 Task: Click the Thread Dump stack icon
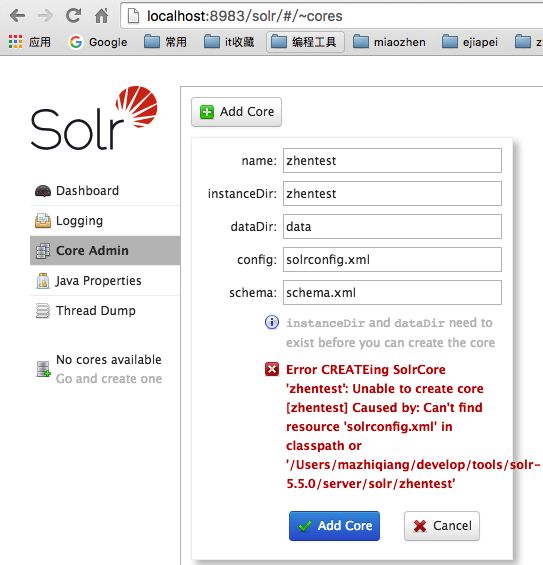tap(43, 311)
